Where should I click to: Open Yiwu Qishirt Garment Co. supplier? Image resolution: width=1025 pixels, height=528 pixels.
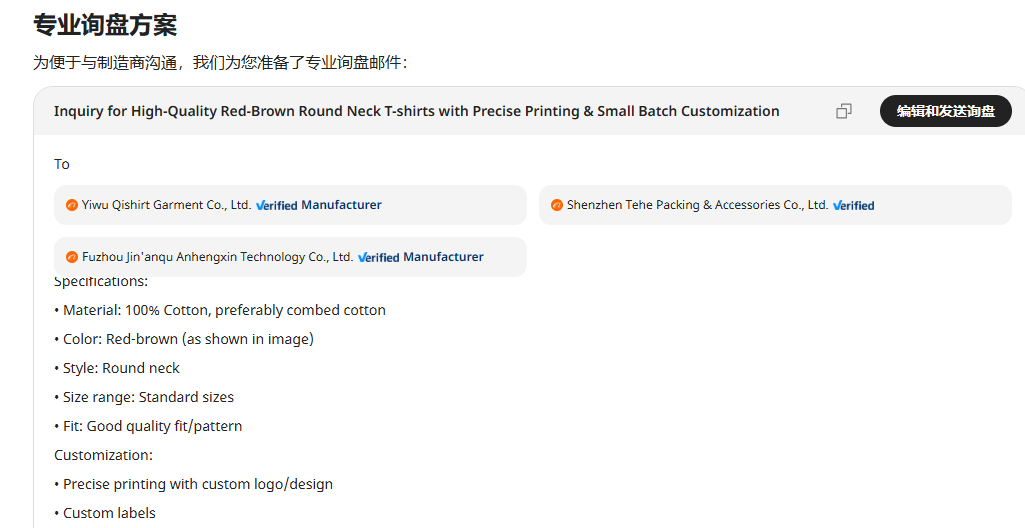click(x=166, y=205)
